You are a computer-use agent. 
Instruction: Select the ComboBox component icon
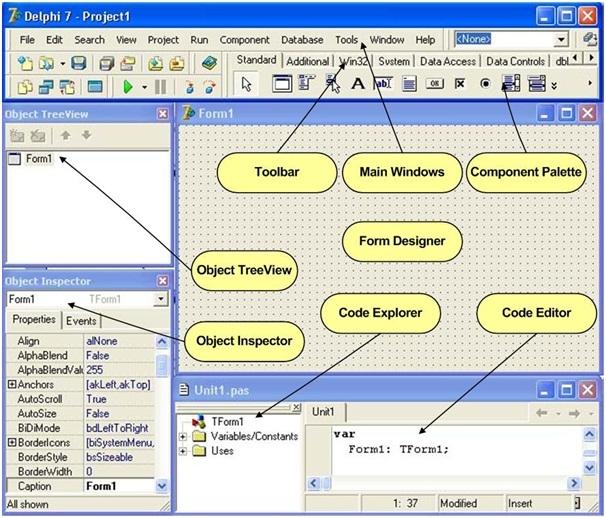click(x=537, y=83)
